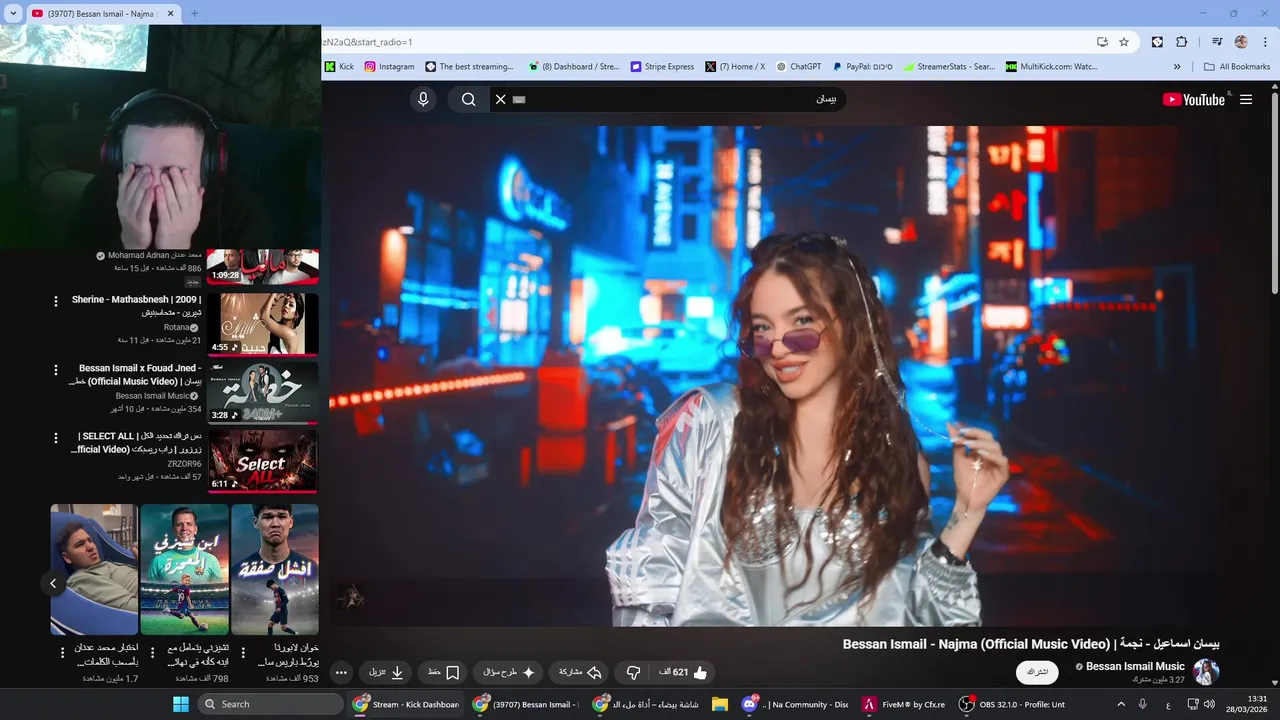Open the (7) Home / X bookmark

[735, 67]
